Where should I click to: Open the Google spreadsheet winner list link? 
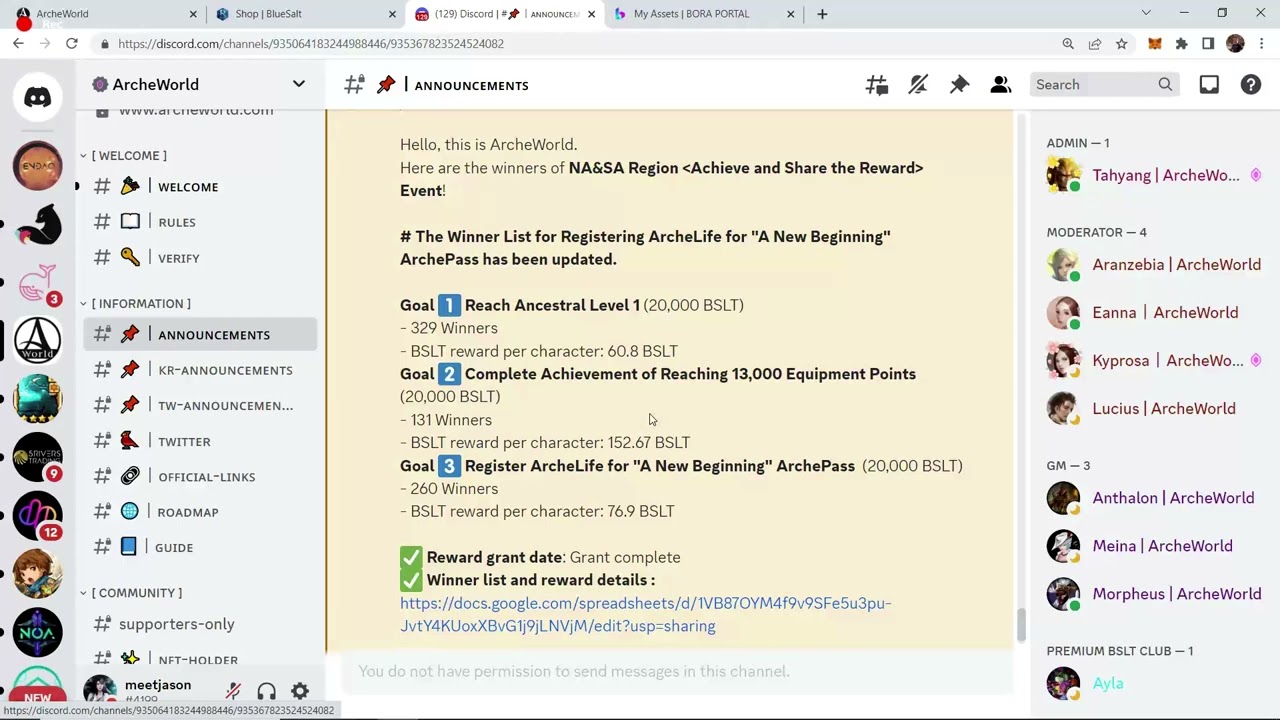point(645,614)
